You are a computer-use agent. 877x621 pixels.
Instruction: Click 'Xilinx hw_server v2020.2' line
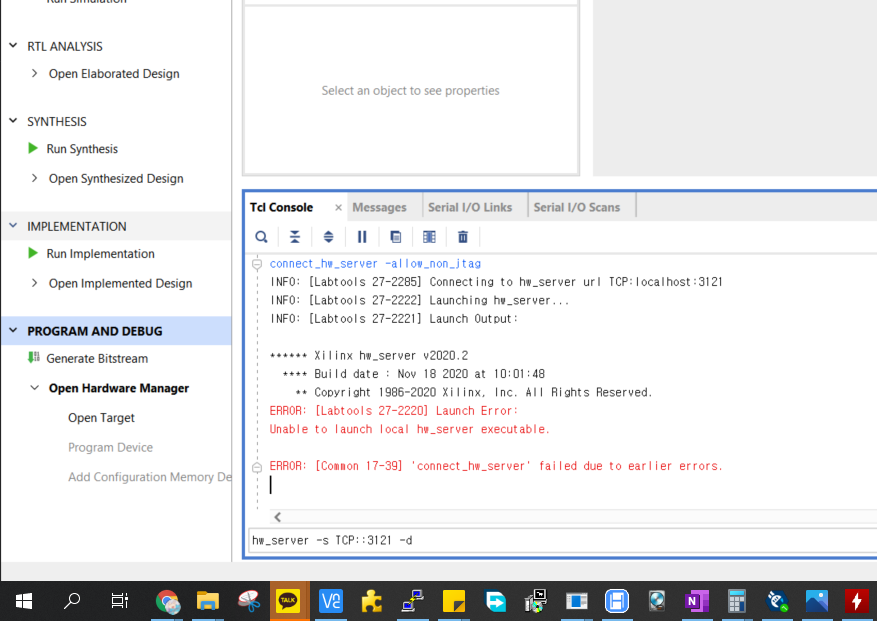pos(369,356)
